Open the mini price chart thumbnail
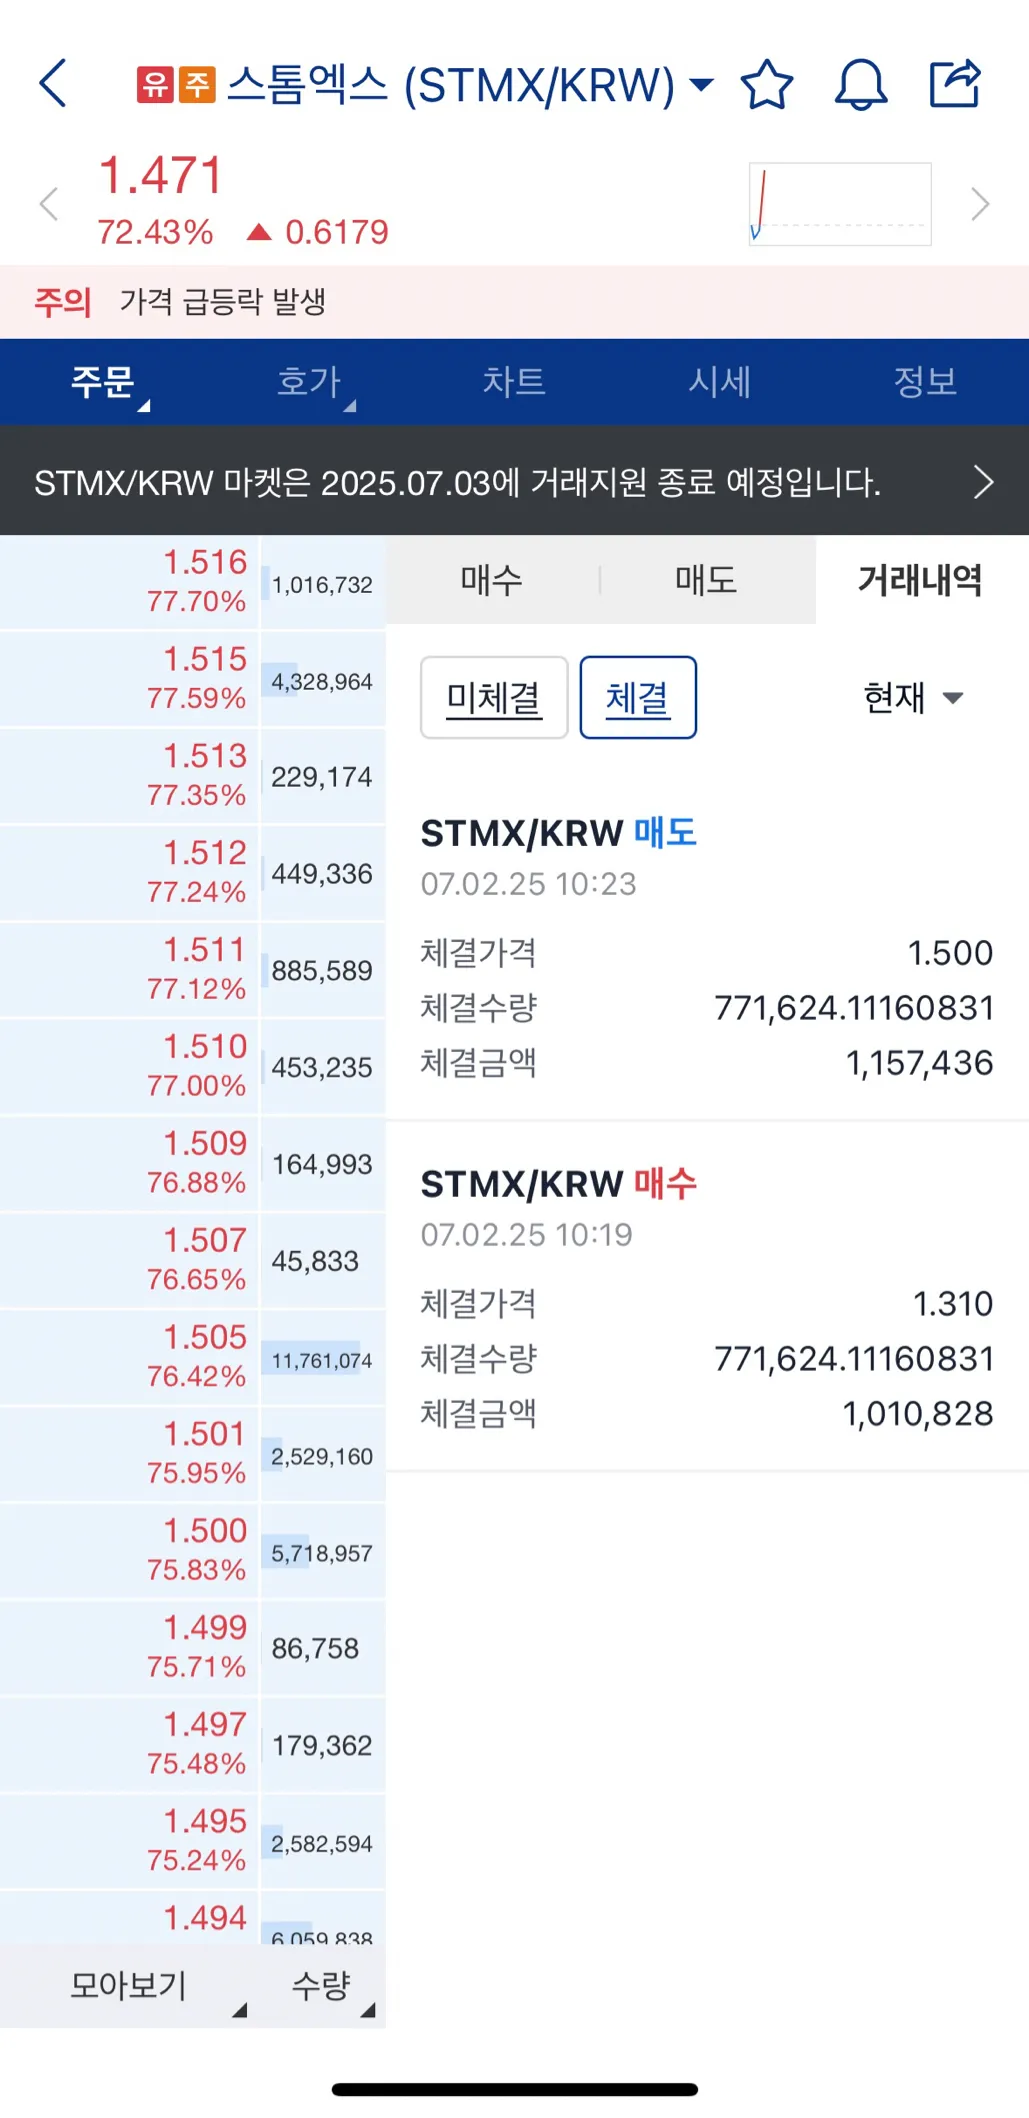This screenshot has height=2118, width=1029. [840, 205]
